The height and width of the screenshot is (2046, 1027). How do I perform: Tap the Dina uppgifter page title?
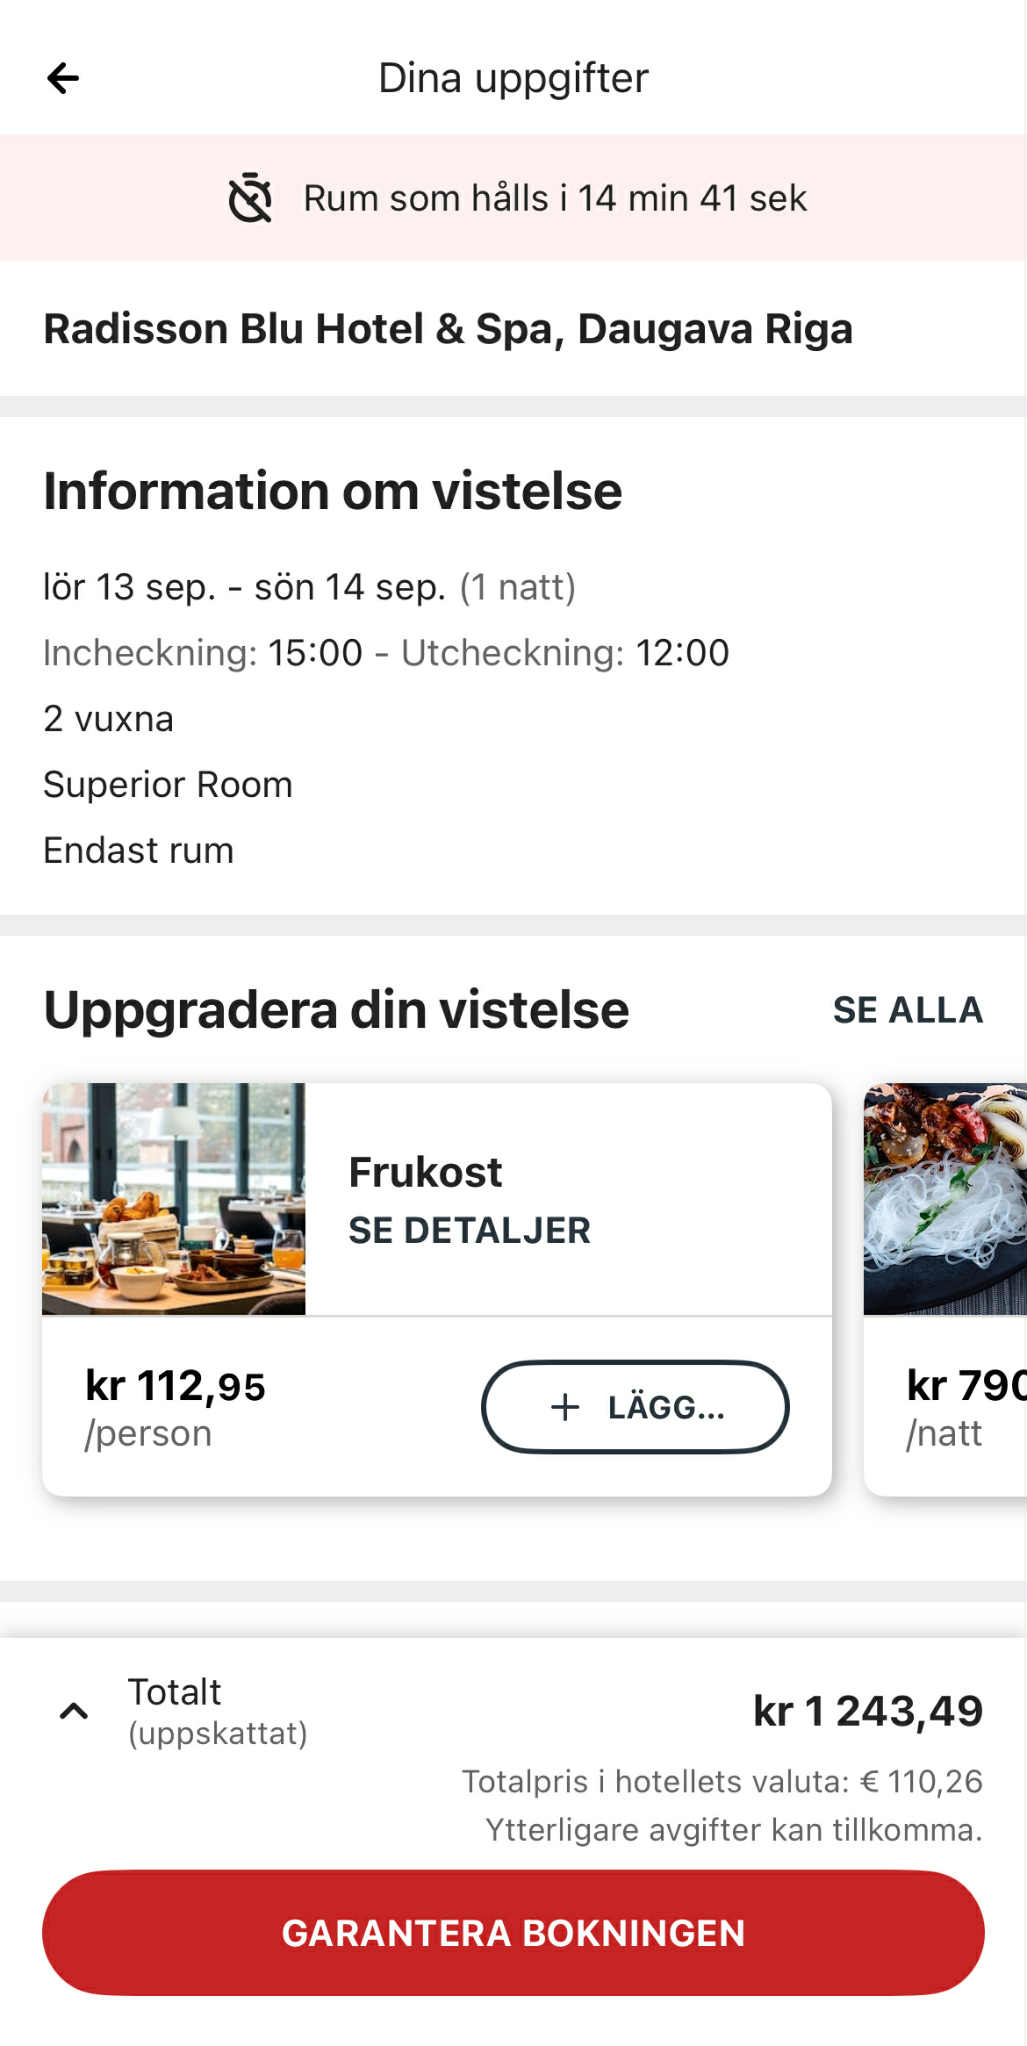click(513, 78)
